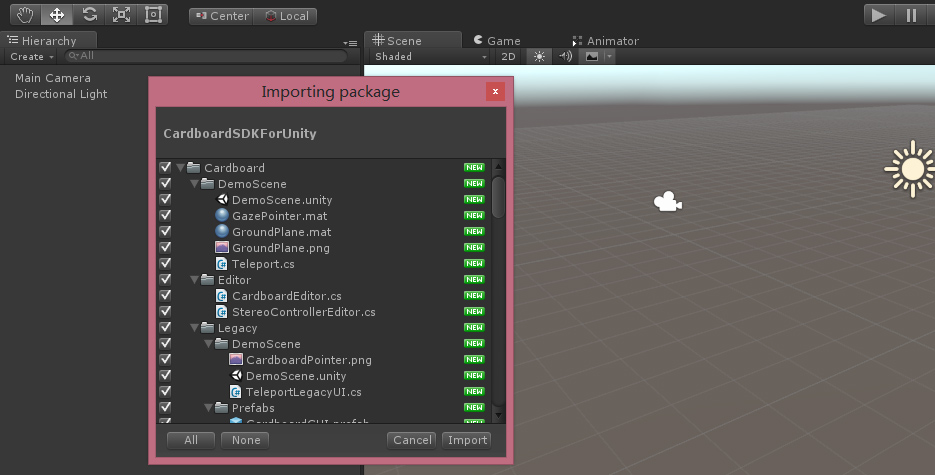Uncheck Teleport.cs checkbox
This screenshot has height=475, width=935.
pos(165,263)
